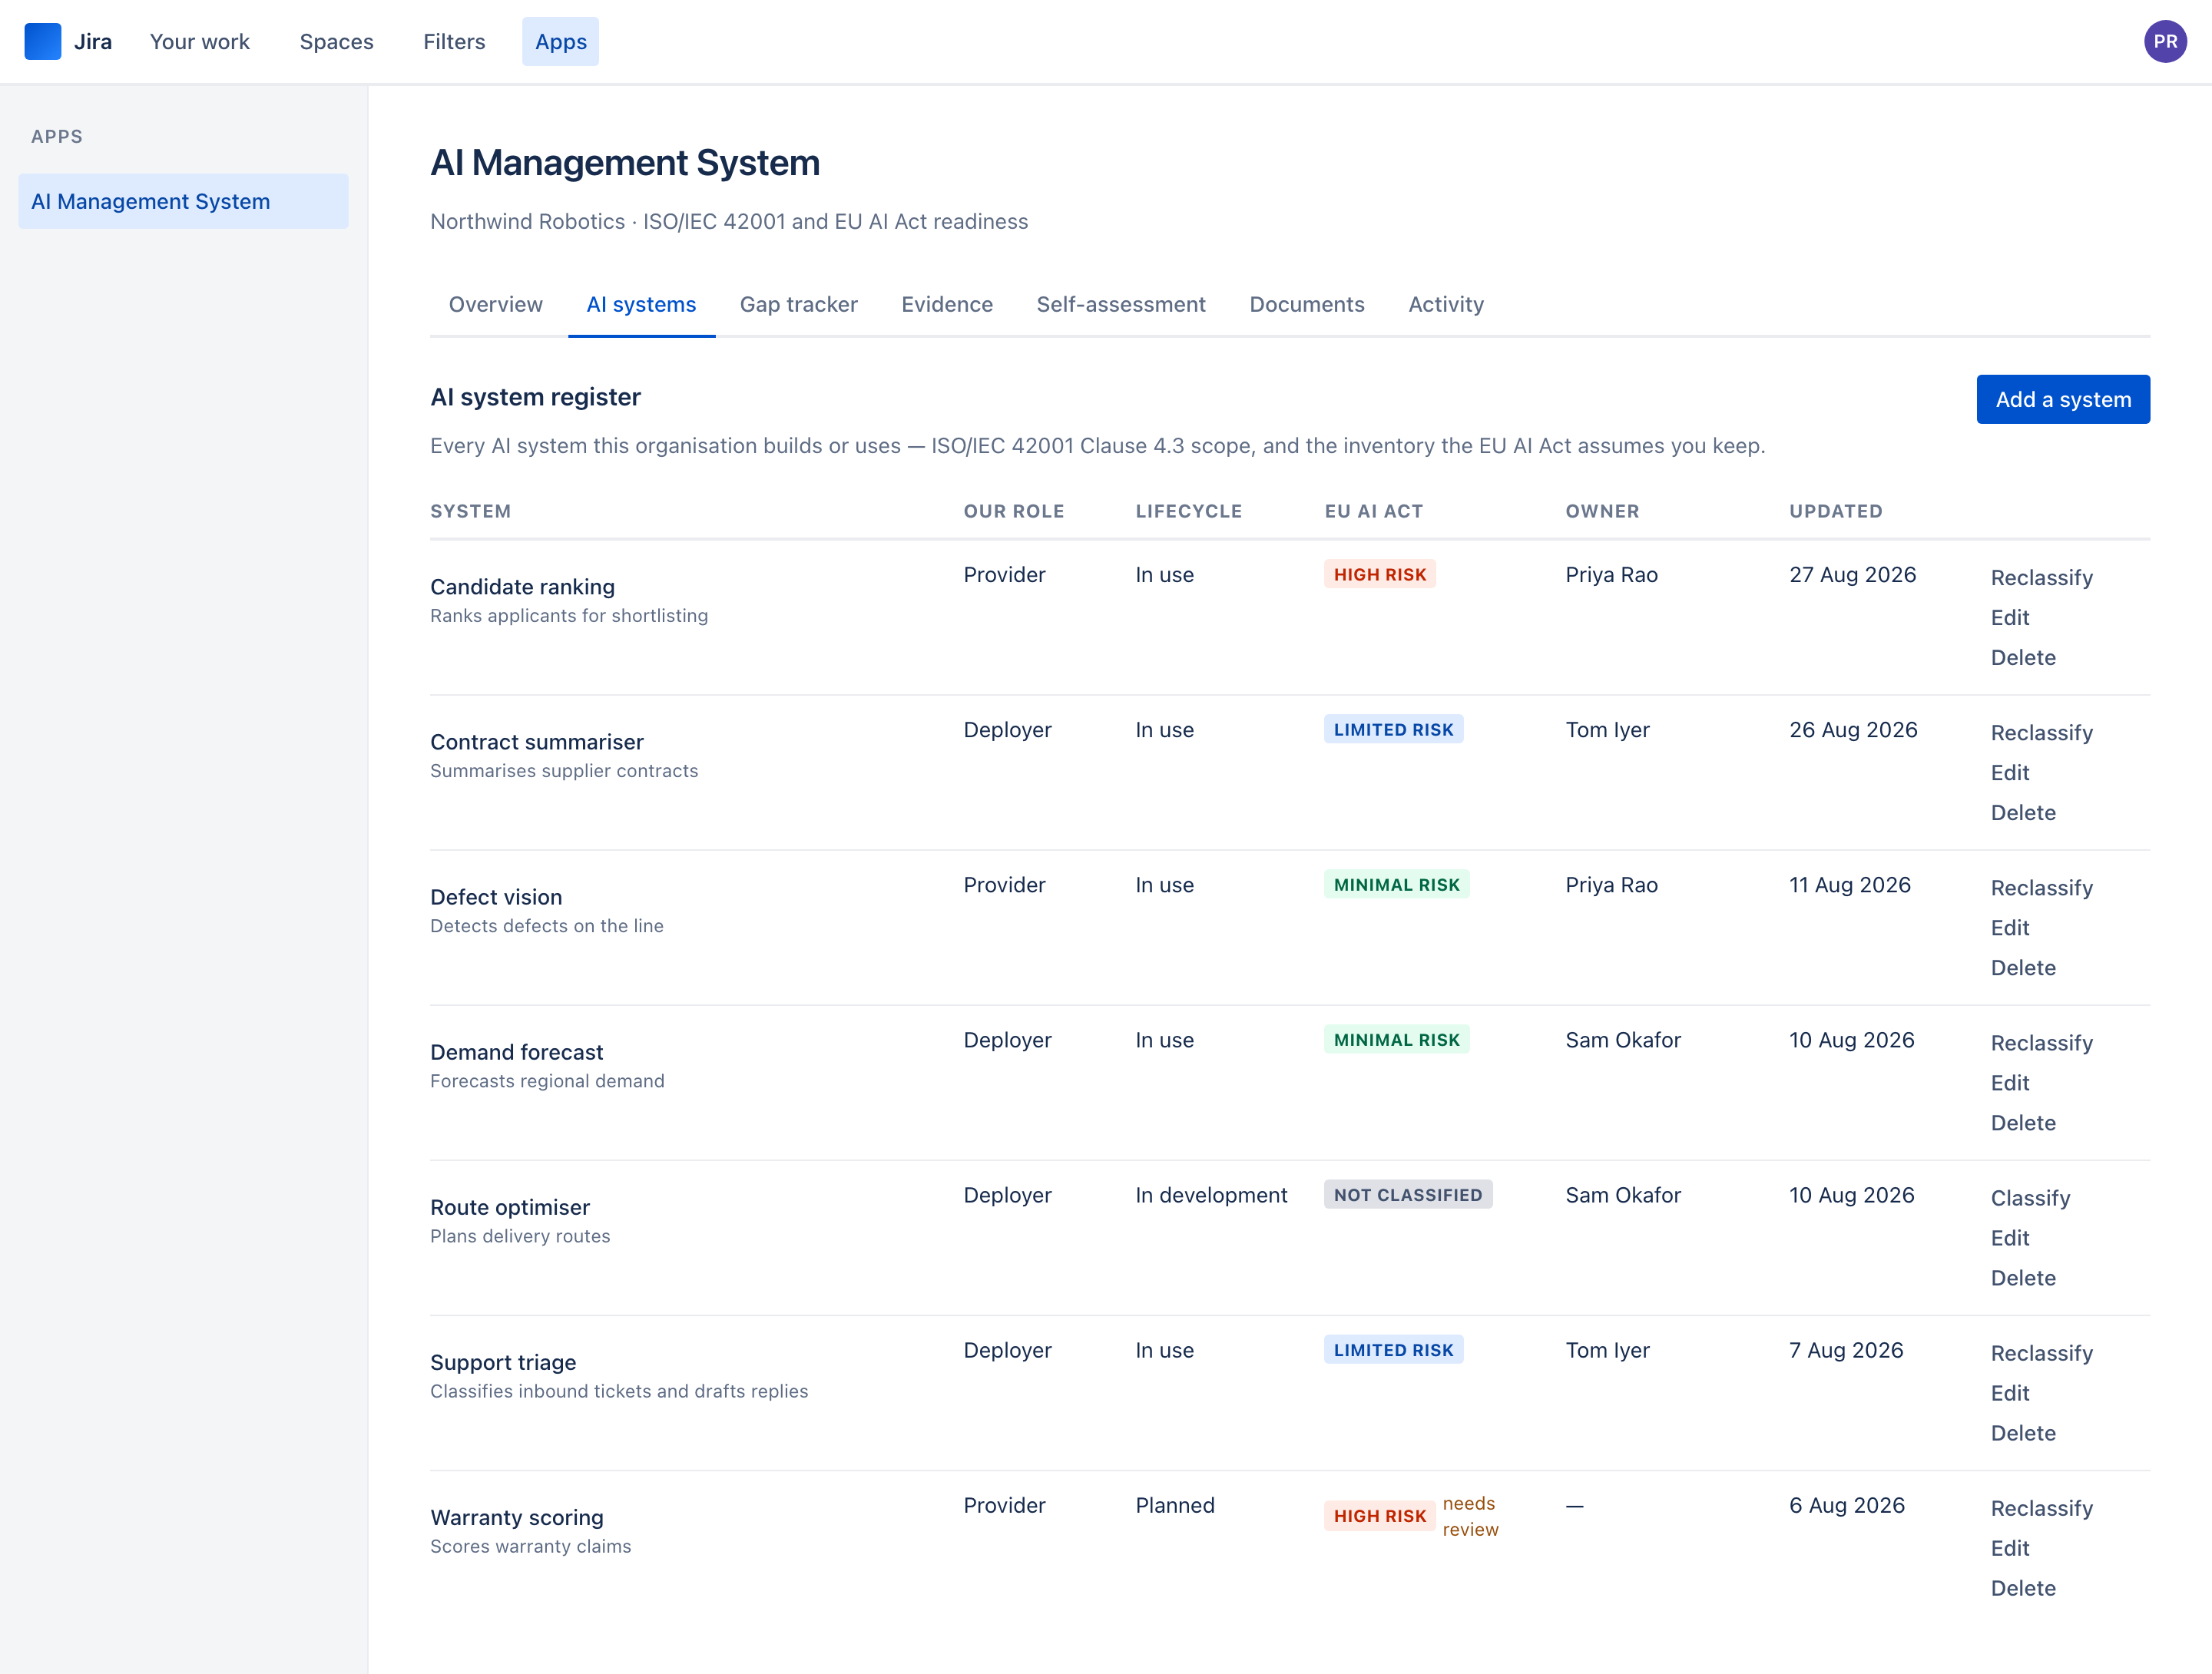
Task: Click the Candidate ranking system name
Action: [x=522, y=587]
